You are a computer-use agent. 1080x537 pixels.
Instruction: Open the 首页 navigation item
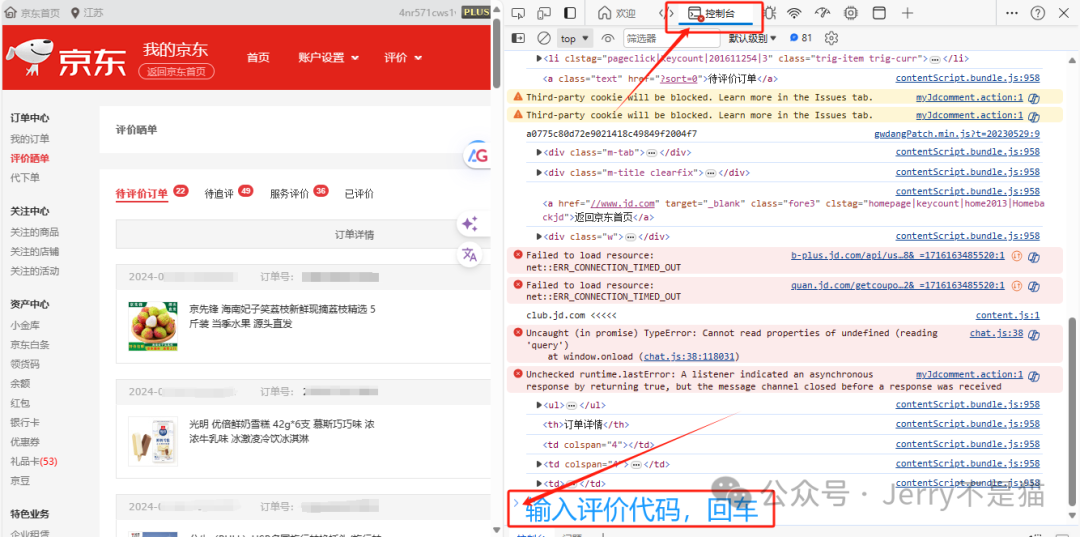pos(258,57)
